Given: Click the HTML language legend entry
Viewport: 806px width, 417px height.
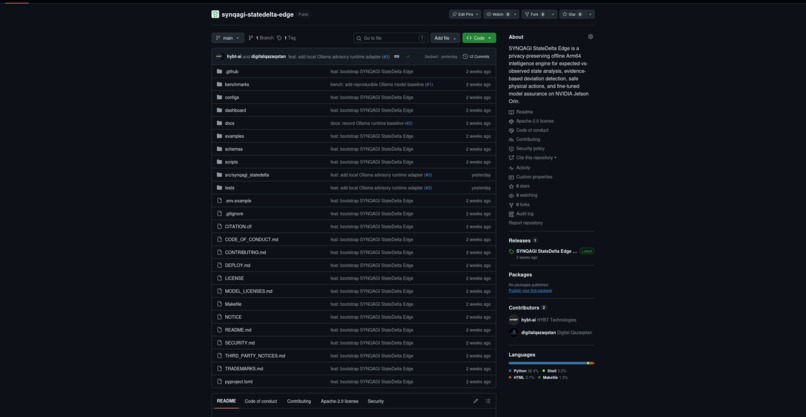Looking at the screenshot, I should 522,377.
